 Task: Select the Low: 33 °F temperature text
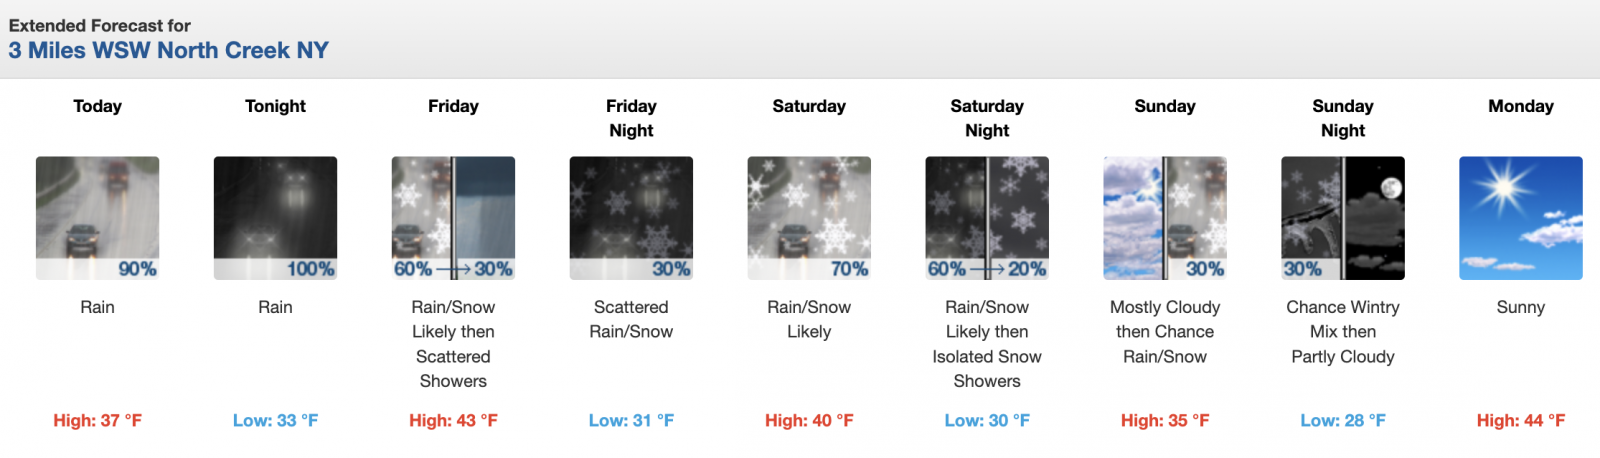tap(275, 421)
